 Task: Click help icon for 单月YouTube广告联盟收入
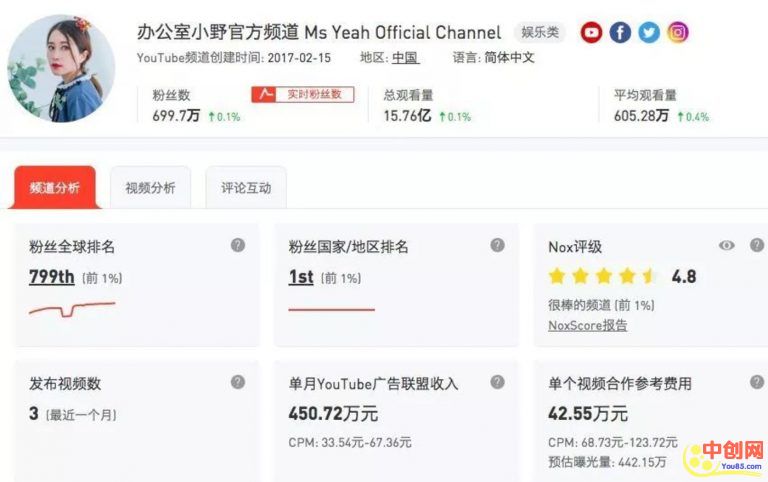[x=497, y=382]
